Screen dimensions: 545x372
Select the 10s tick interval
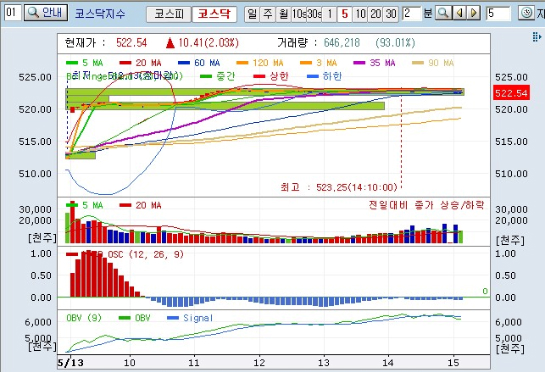tap(299, 14)
